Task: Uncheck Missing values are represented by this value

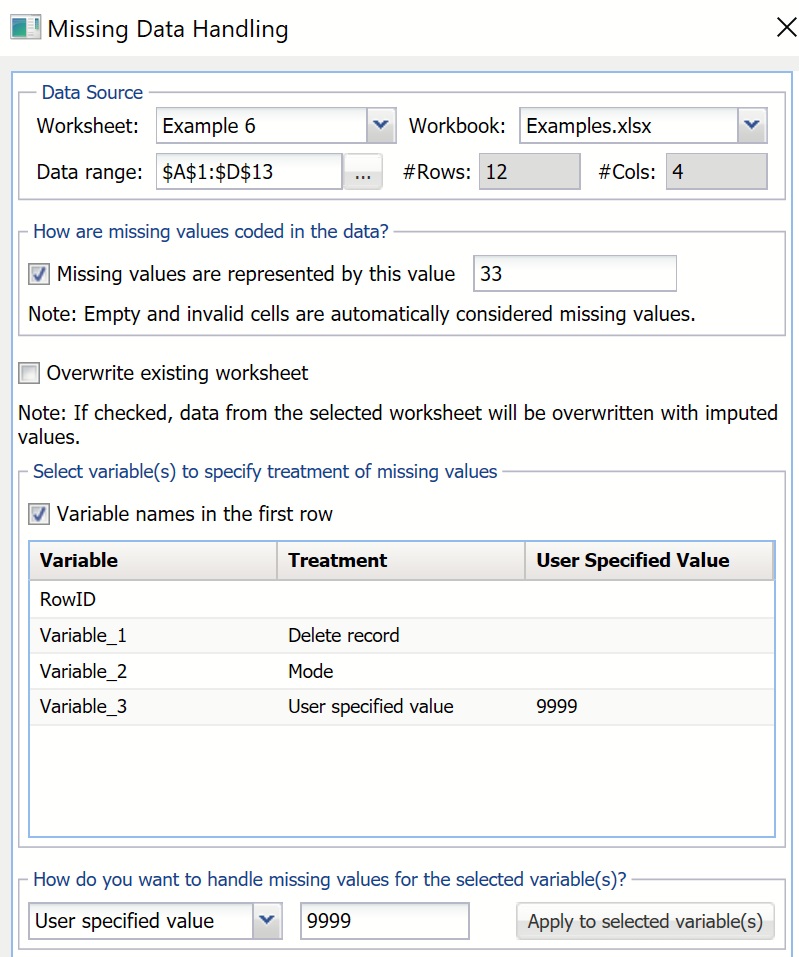Action: click(39, 274)
